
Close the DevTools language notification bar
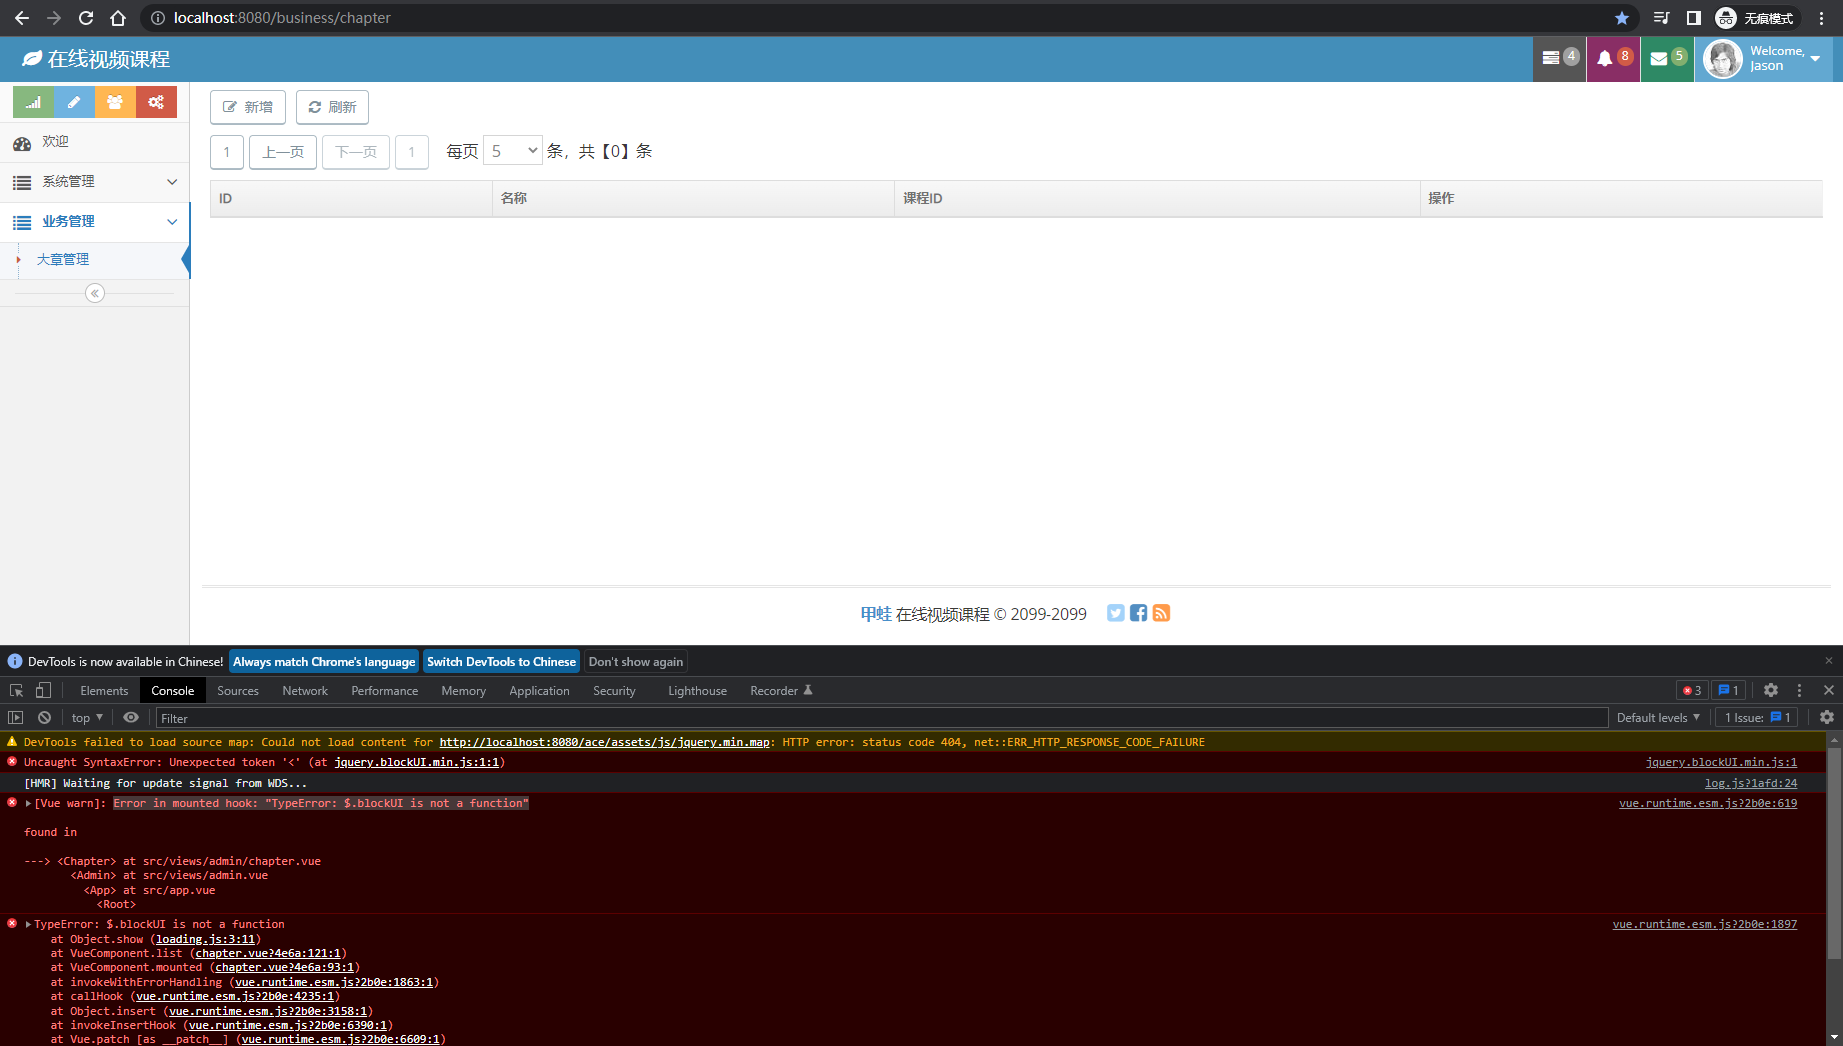1829,660
